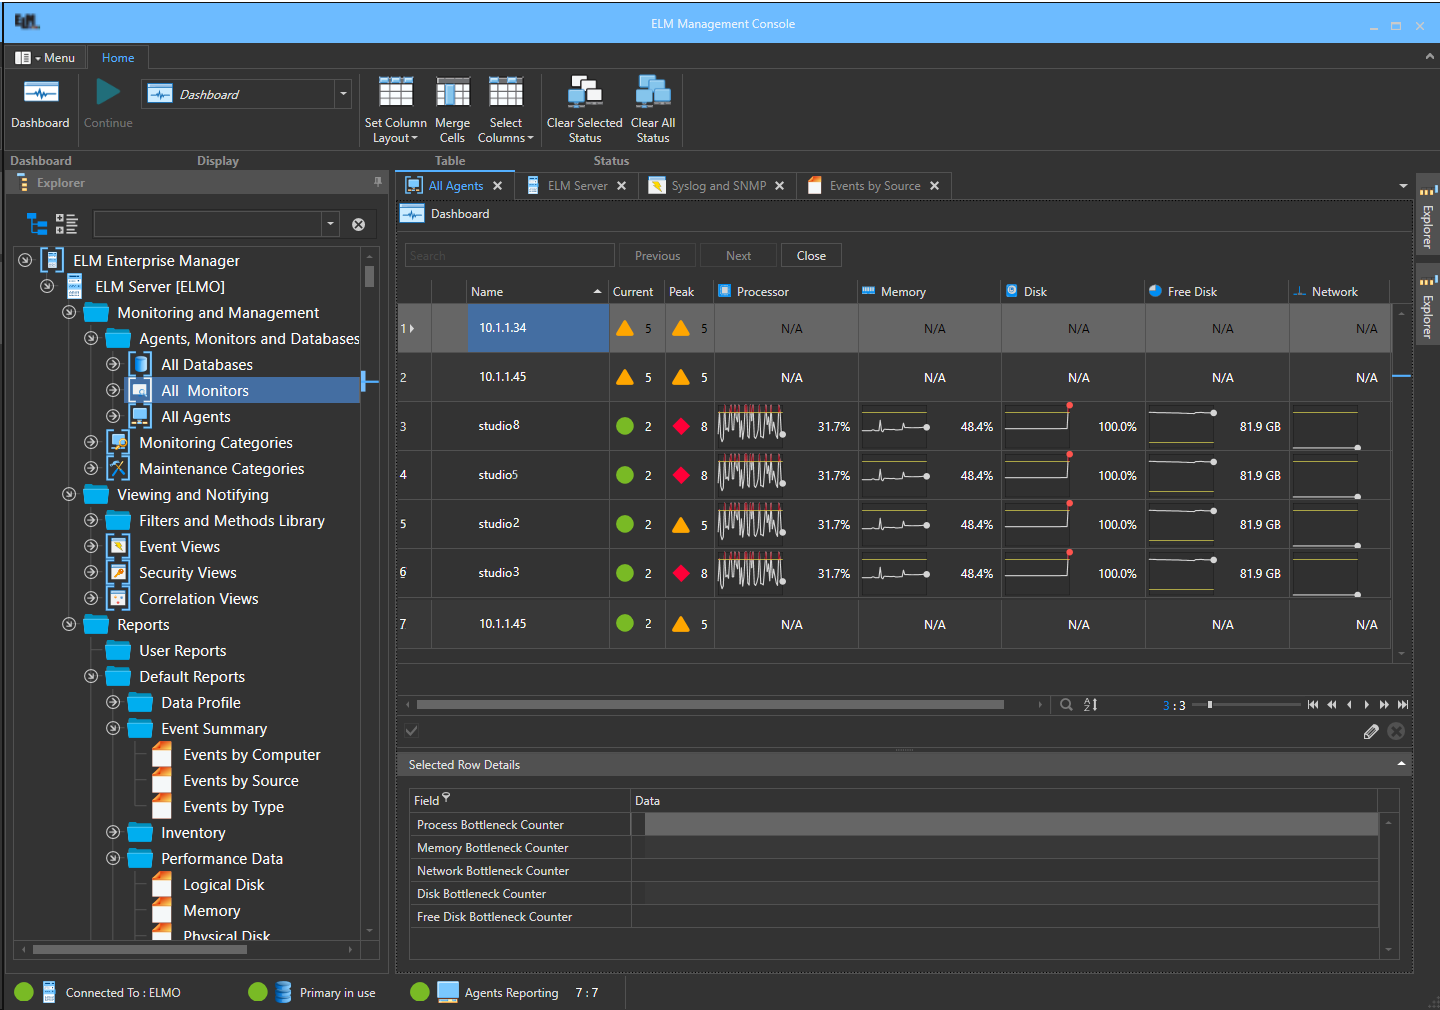Click the Primary in use database icon
This screenshot has width=1440, height=1010.
[x=283, y=992]
